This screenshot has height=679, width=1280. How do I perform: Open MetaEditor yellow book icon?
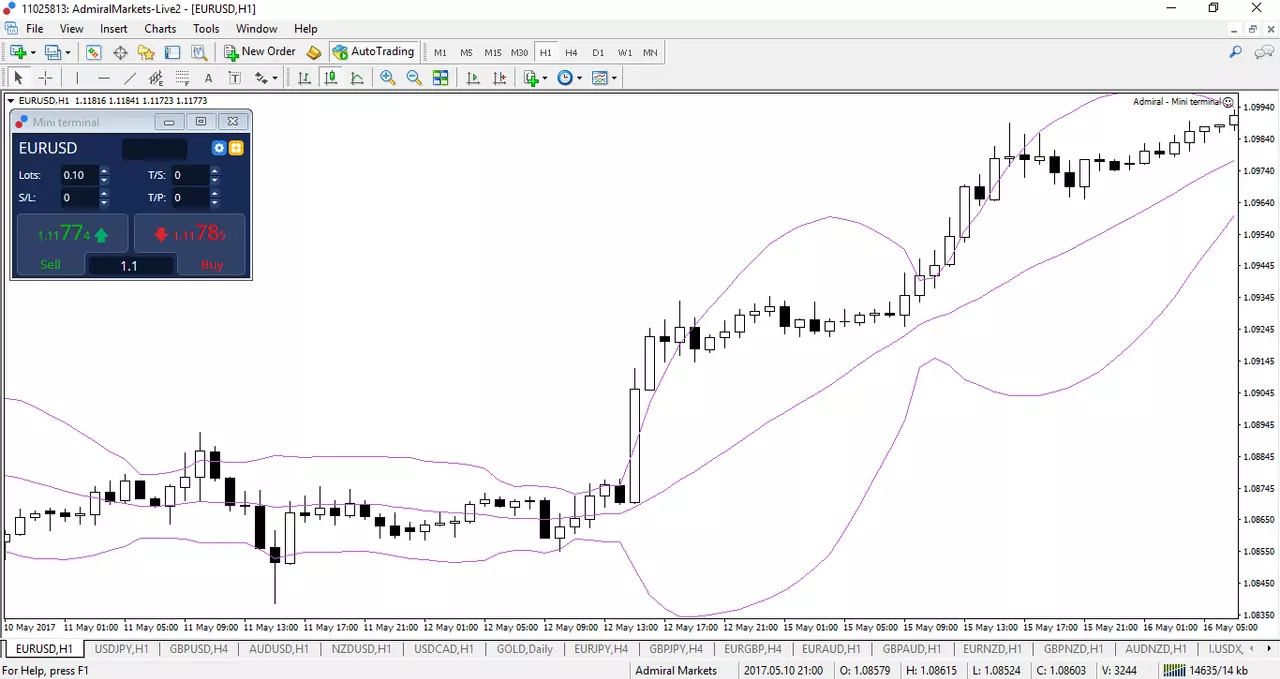click(x=313, y=52)
